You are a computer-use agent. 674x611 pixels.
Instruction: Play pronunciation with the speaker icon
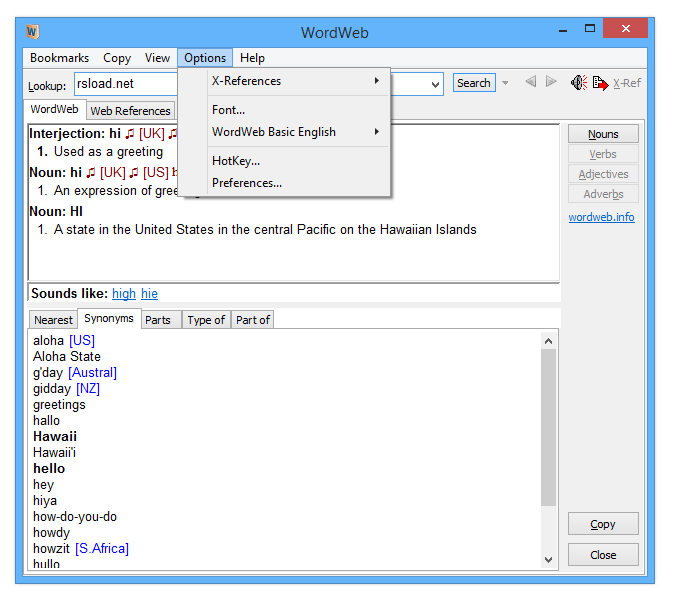(579, 82)
